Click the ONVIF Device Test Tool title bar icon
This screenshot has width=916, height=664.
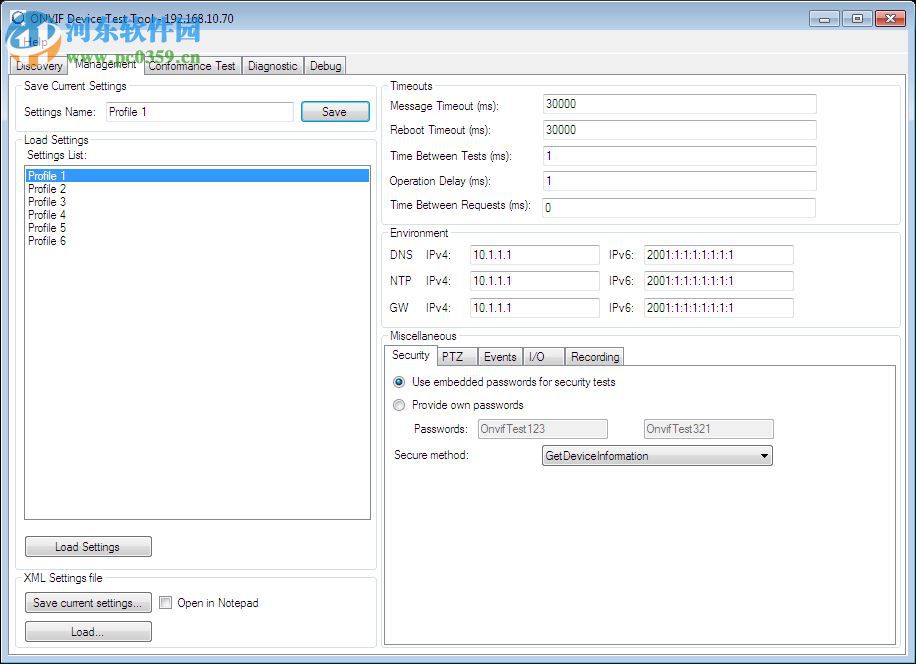point(16,17)
